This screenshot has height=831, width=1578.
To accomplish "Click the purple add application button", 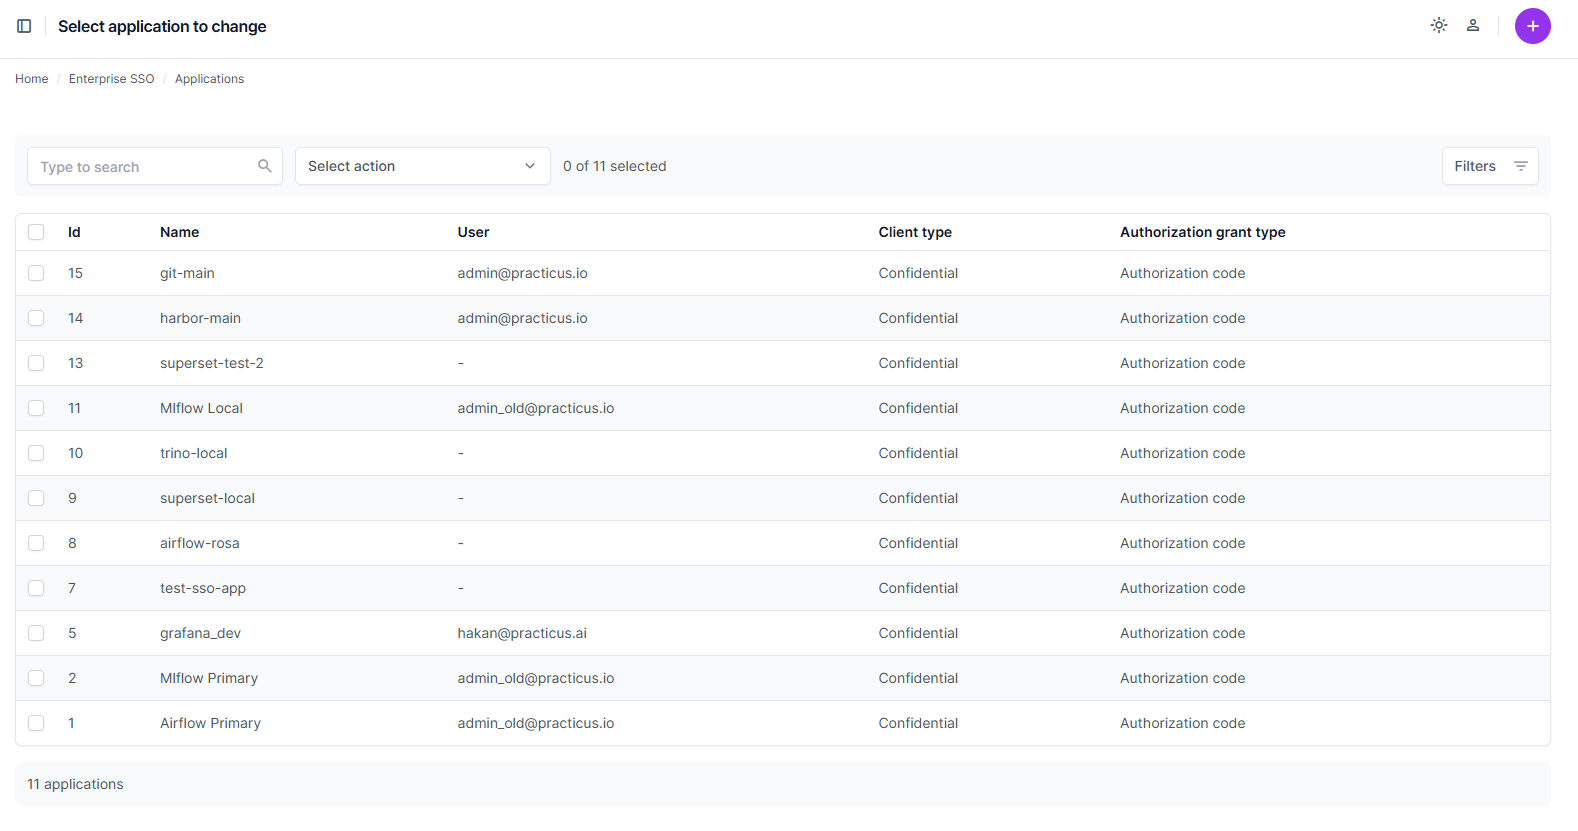I will [x=1532, y=26].
